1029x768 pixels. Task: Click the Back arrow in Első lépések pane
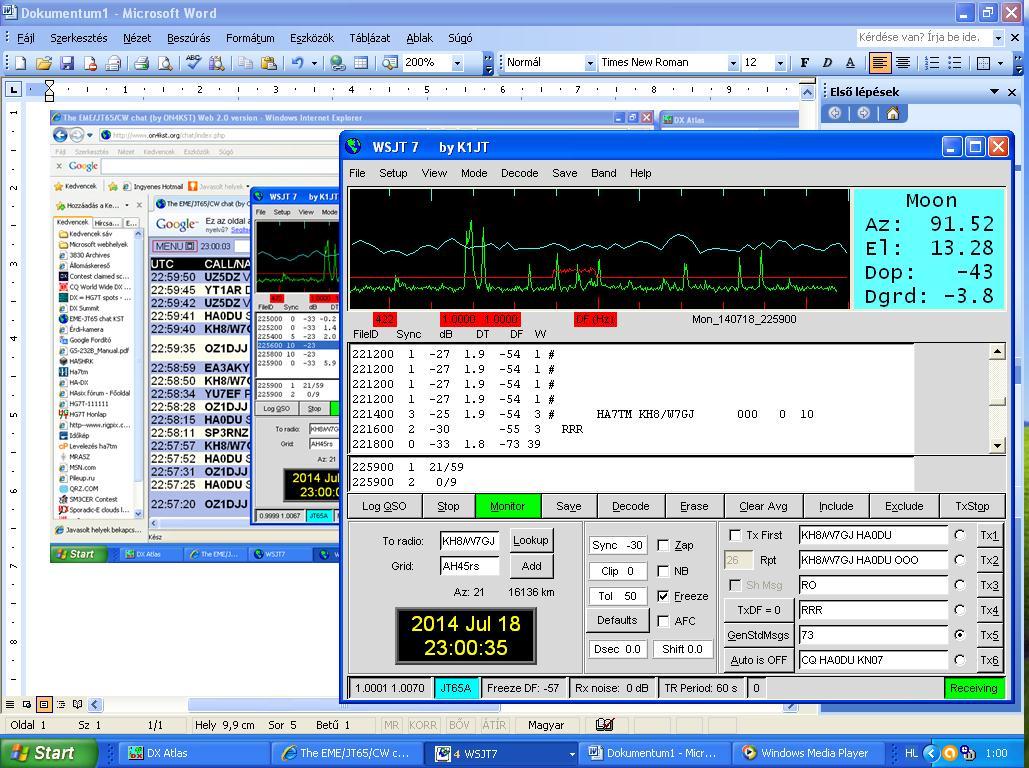[x=835, y=113]
